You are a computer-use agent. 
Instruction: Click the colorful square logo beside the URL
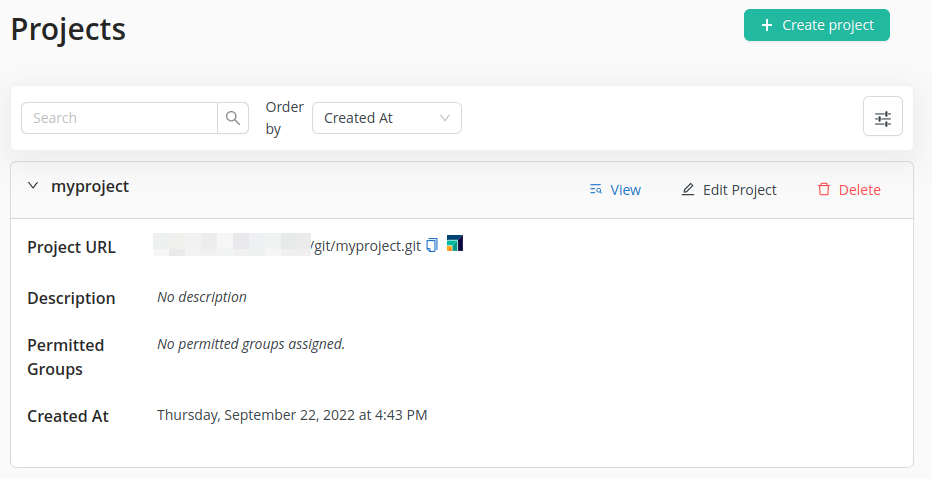(x=455, y=243)
